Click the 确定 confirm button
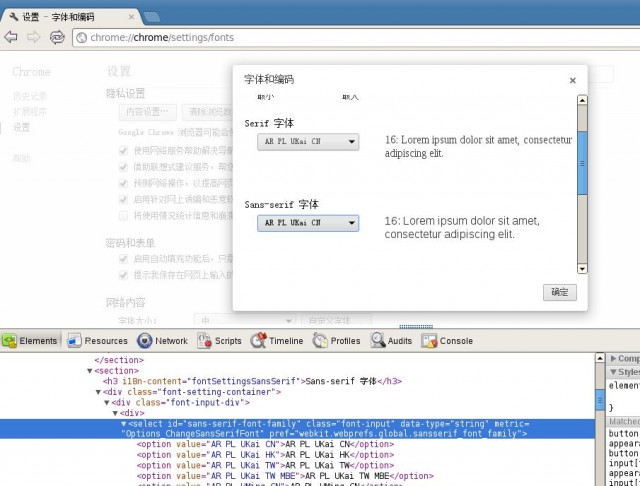640x486 pixels. (560, 292)
